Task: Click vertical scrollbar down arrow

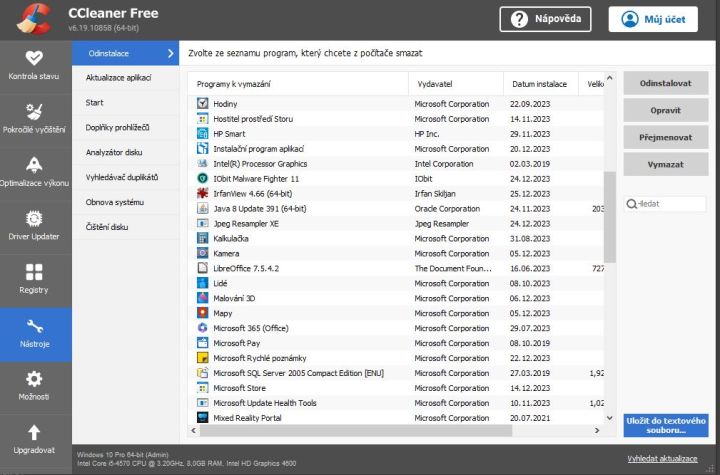Action: coord(609,418)
